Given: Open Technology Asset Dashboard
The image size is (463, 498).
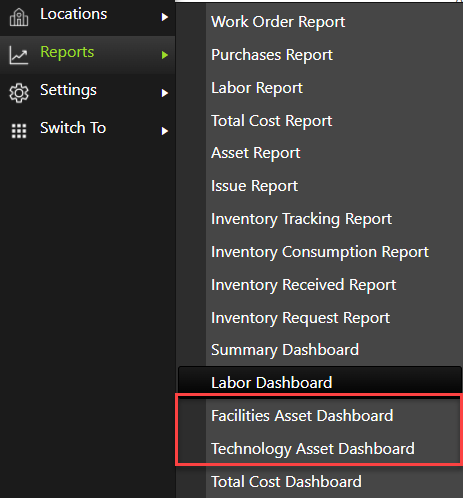Looking at the screenshot, I should 313,449.
